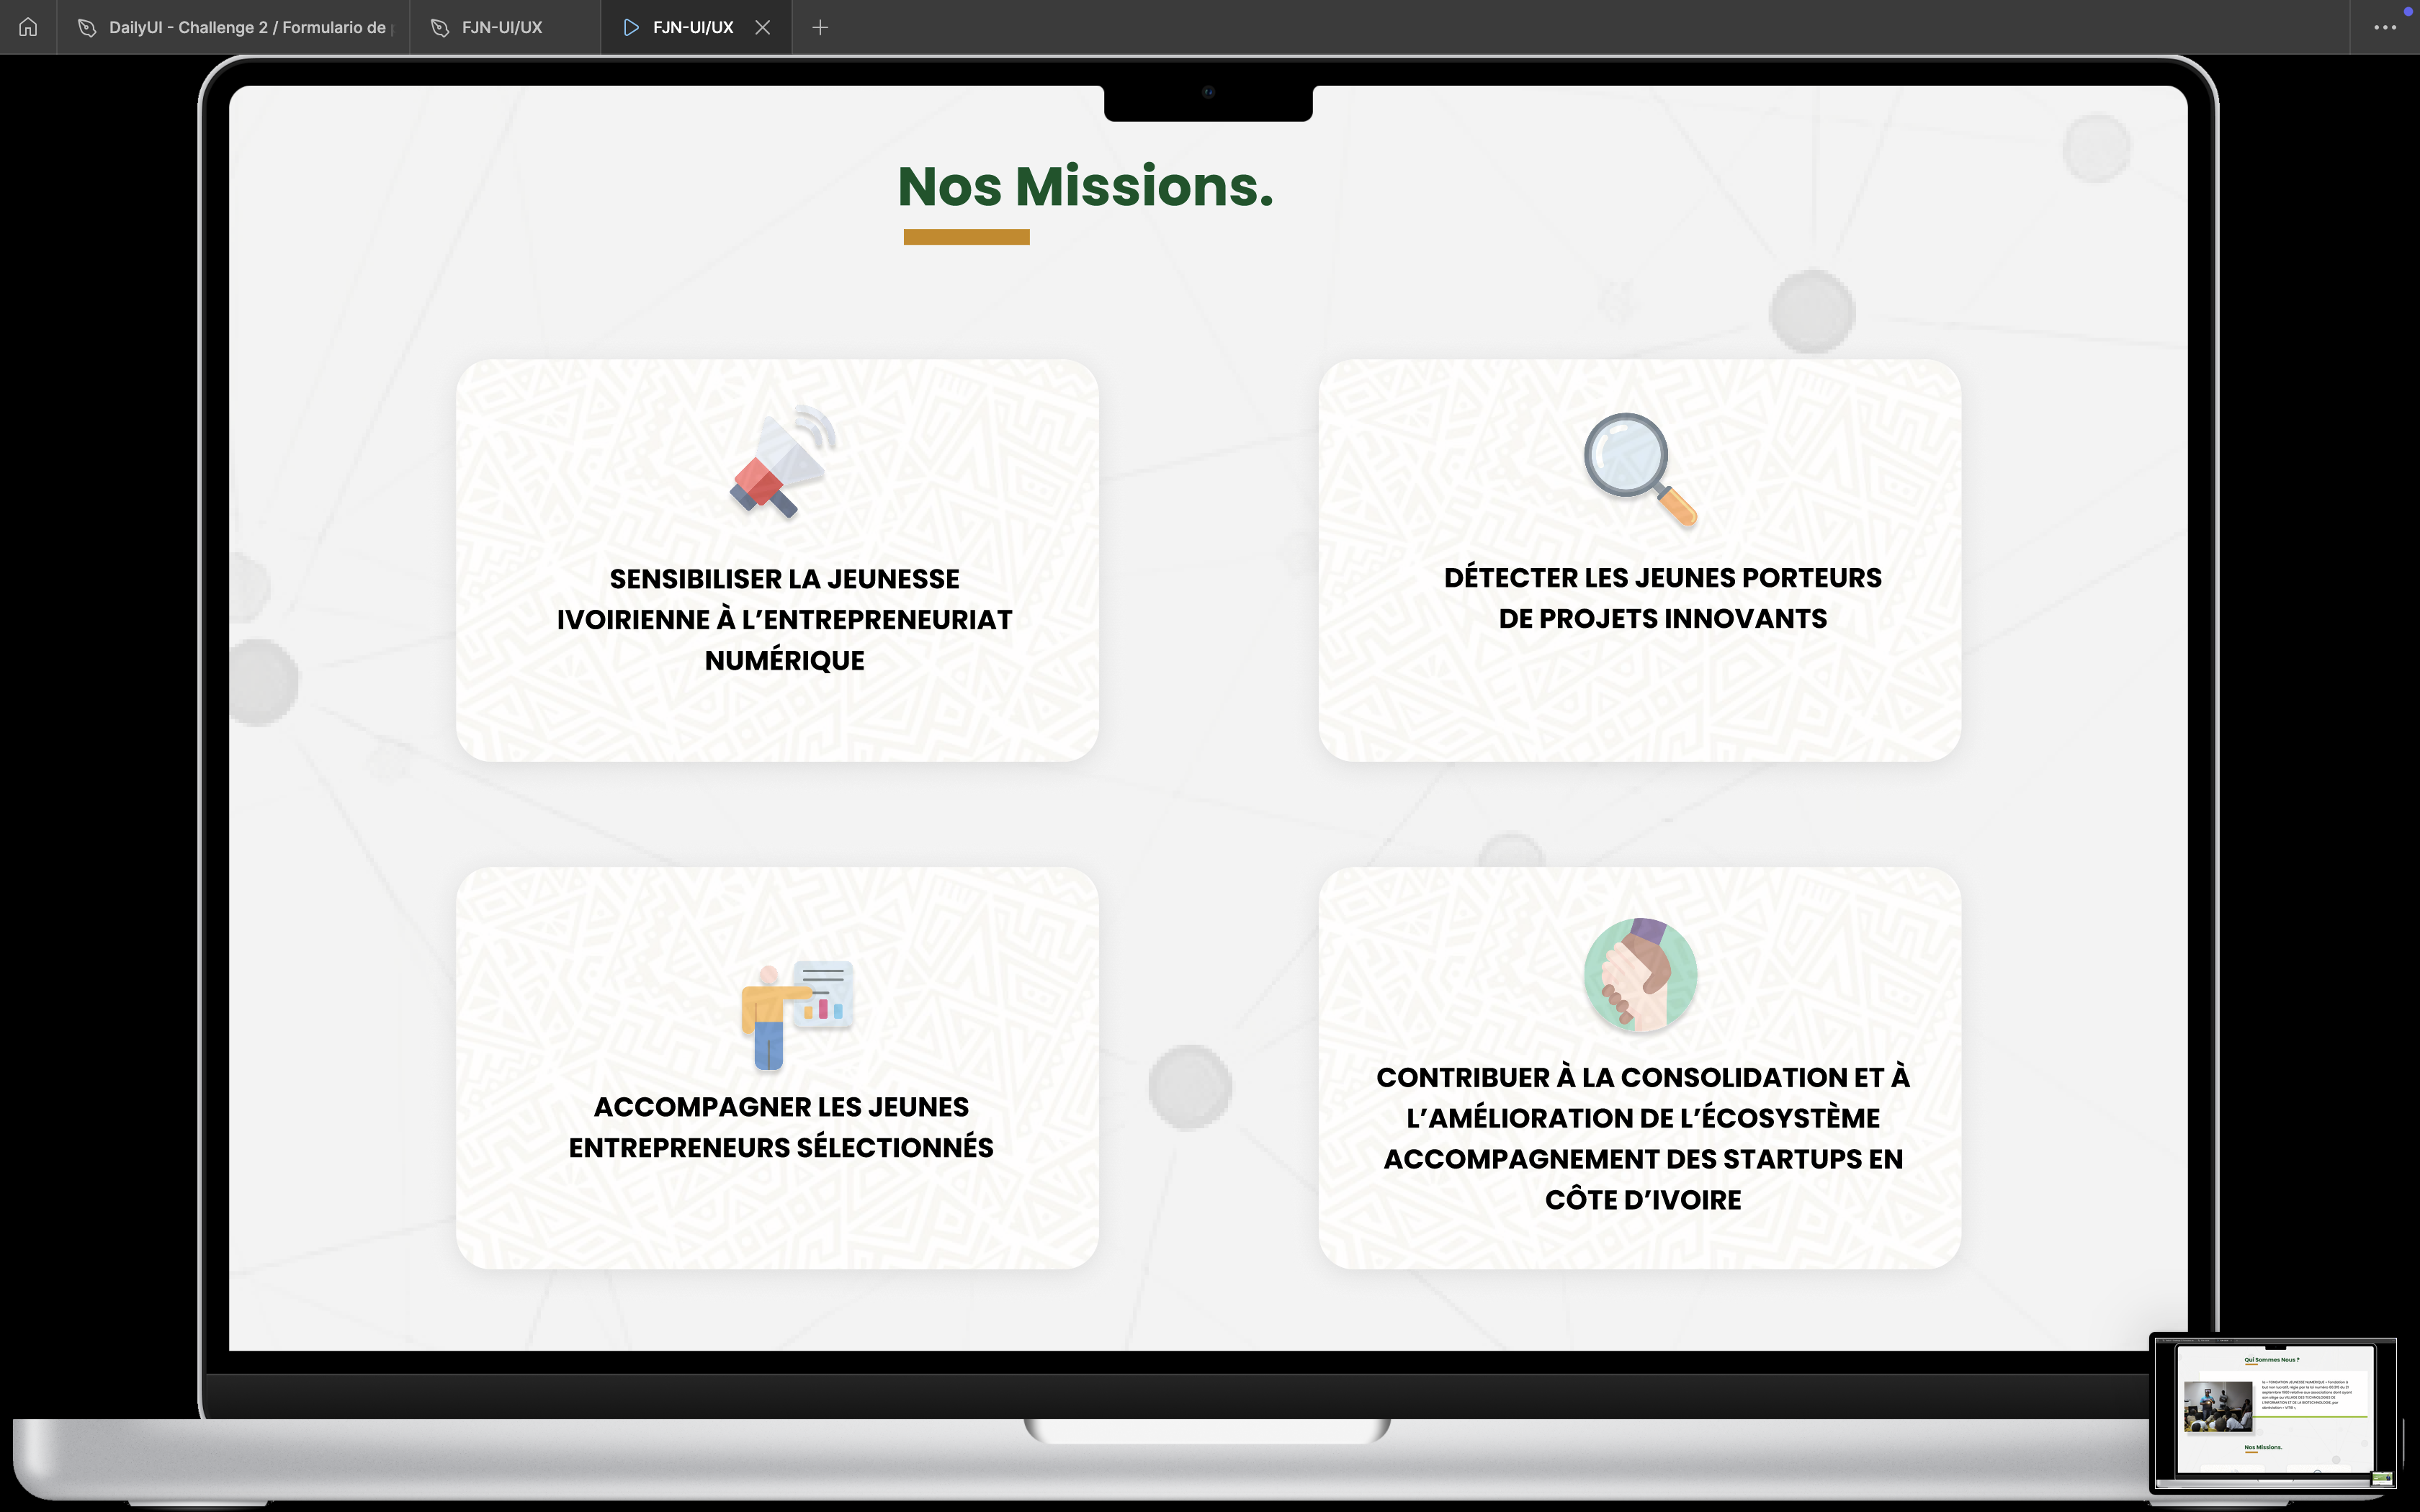Click the "Nos Missions." heading
The width and height of the screenshot is (2420, 1512).
(x=1086, y=186)
